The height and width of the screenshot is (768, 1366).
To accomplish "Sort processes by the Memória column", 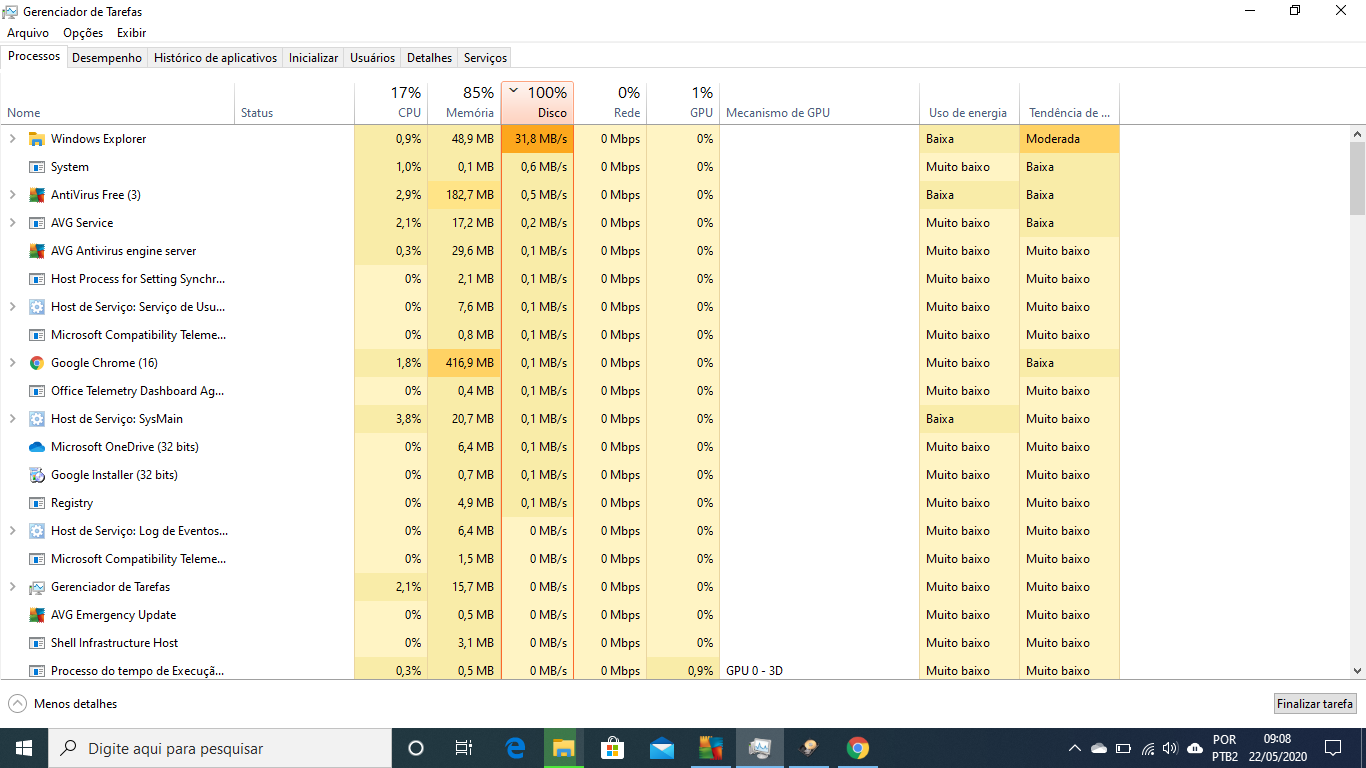I will coord(465,102).
